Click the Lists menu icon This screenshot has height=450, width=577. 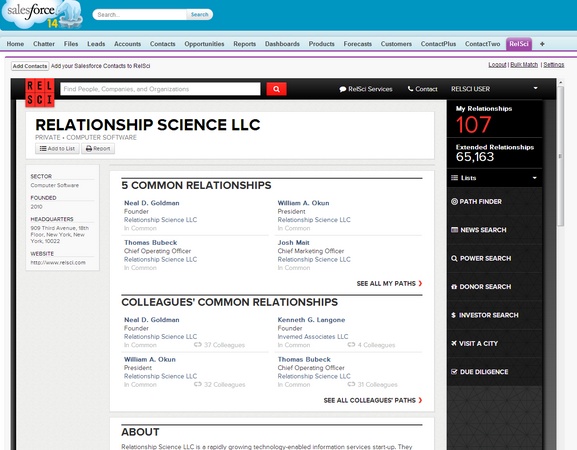[x=454, y=178]
